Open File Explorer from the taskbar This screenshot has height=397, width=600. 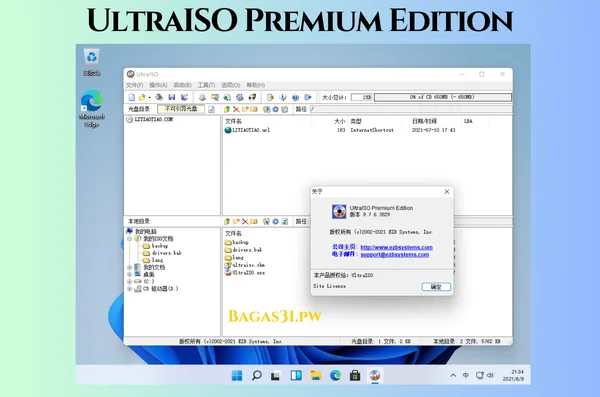tap(315, 376)
